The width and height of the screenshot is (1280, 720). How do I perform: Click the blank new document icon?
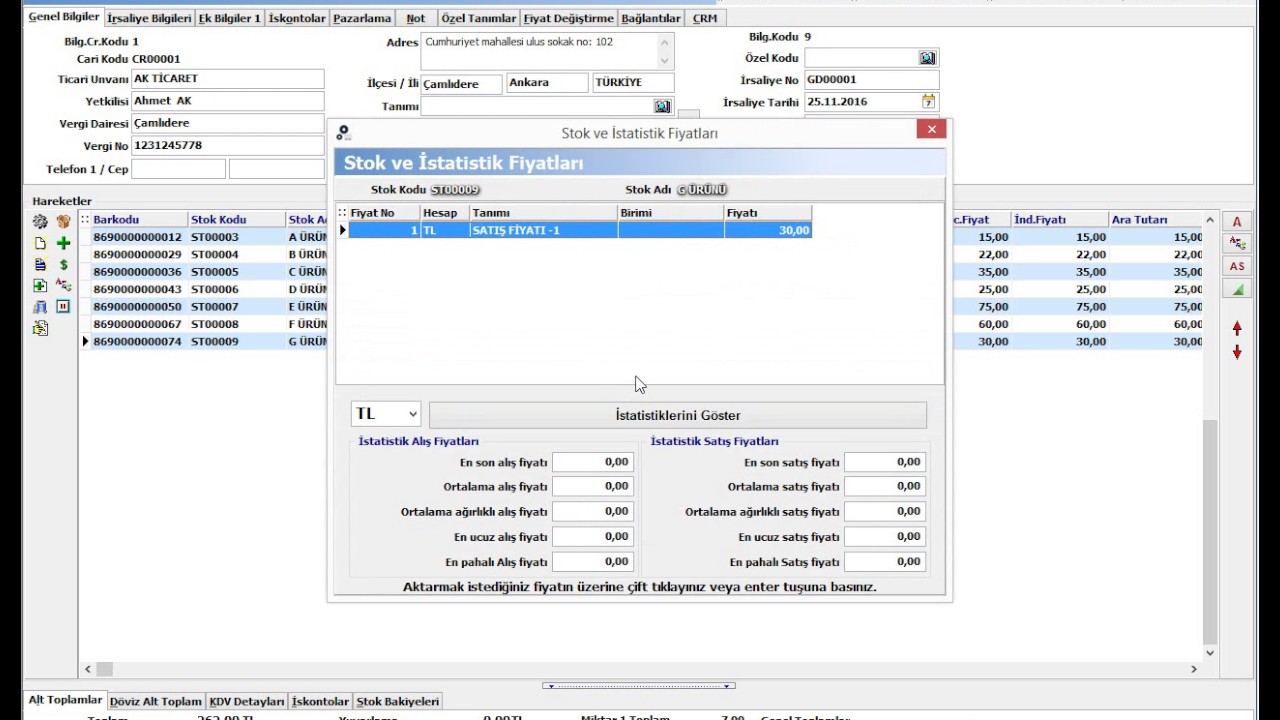click(x=40, y=243)
